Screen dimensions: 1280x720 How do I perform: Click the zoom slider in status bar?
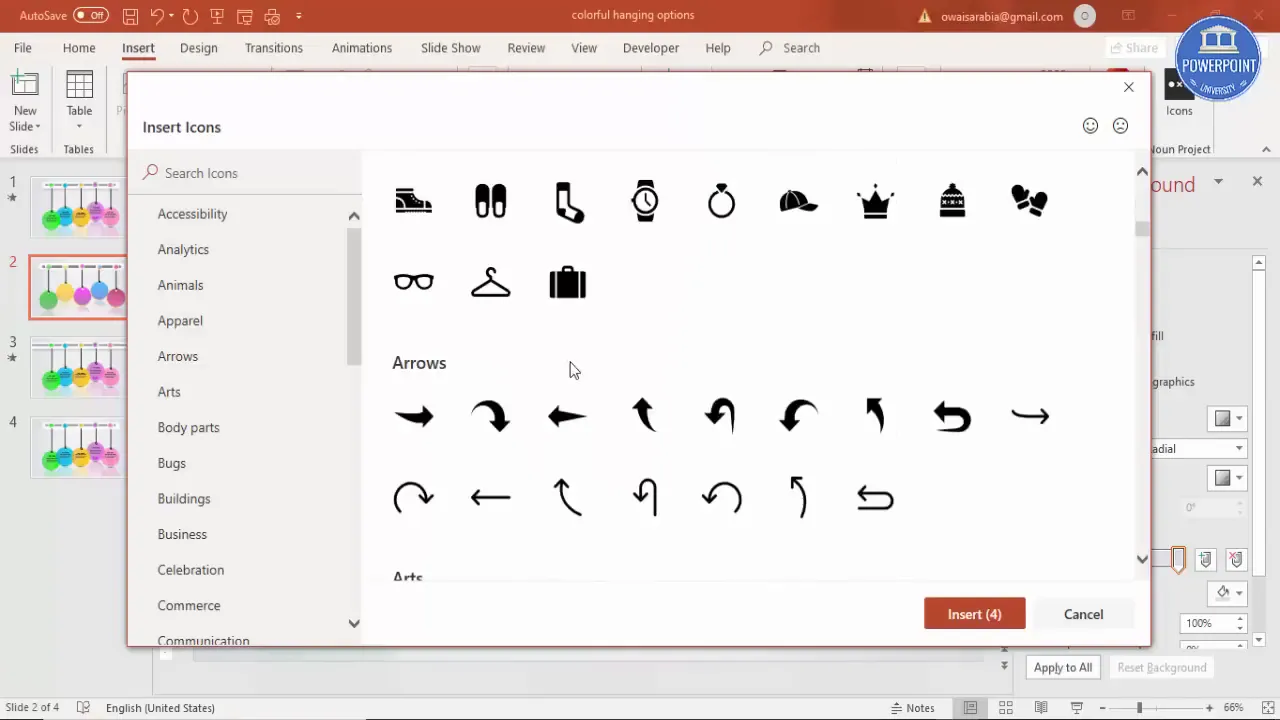coord(1139,708)
